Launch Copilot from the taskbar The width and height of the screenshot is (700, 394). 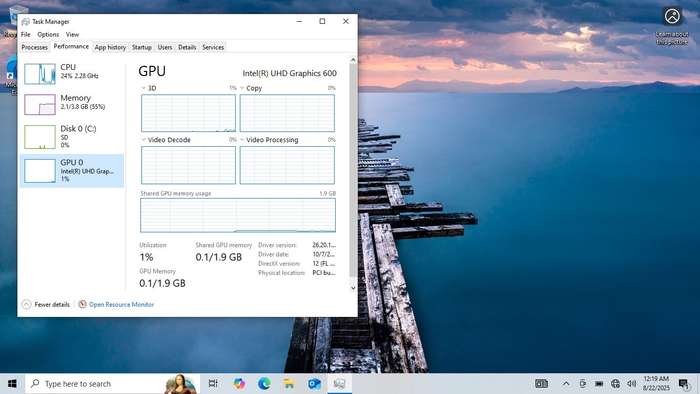tap(239, 383)
